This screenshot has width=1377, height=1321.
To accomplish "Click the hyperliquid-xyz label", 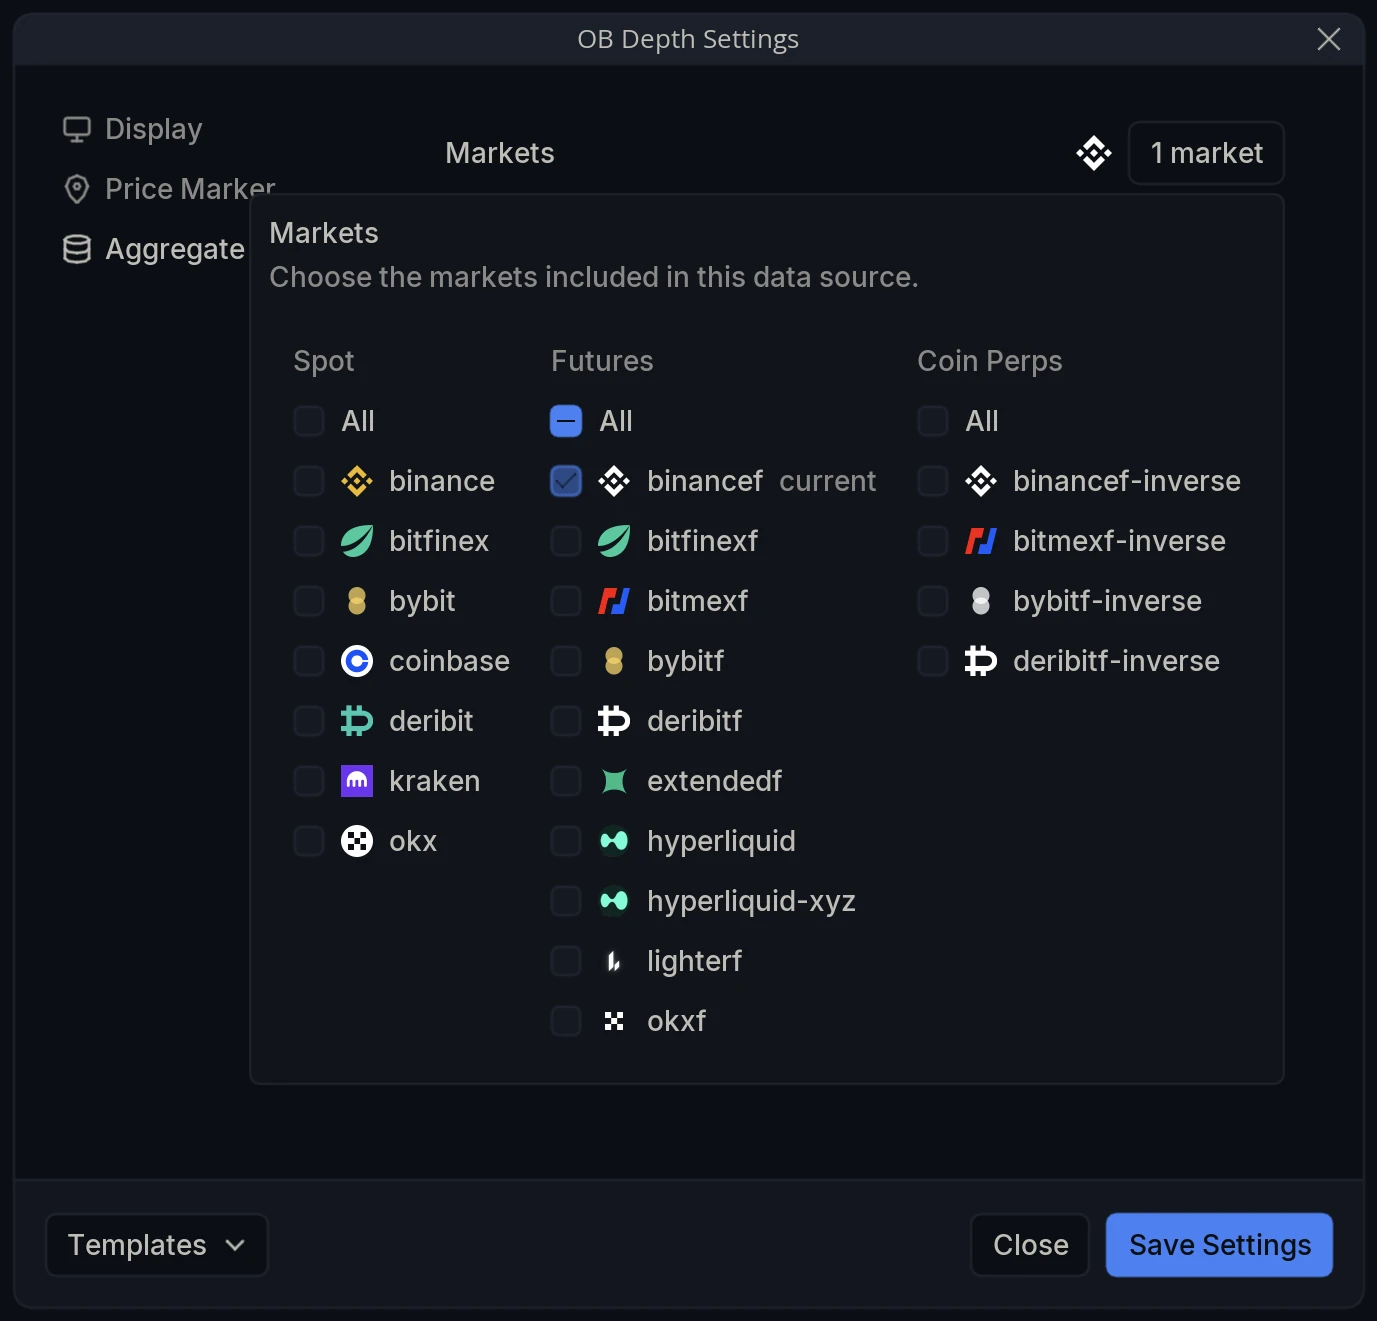I will coord(751,901).
